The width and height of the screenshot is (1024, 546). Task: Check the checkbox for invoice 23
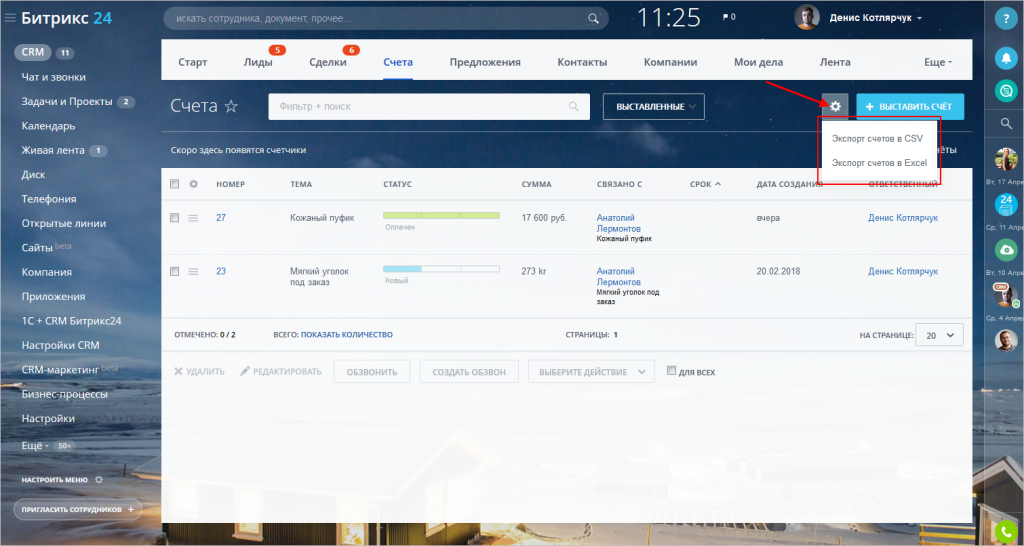174,271
